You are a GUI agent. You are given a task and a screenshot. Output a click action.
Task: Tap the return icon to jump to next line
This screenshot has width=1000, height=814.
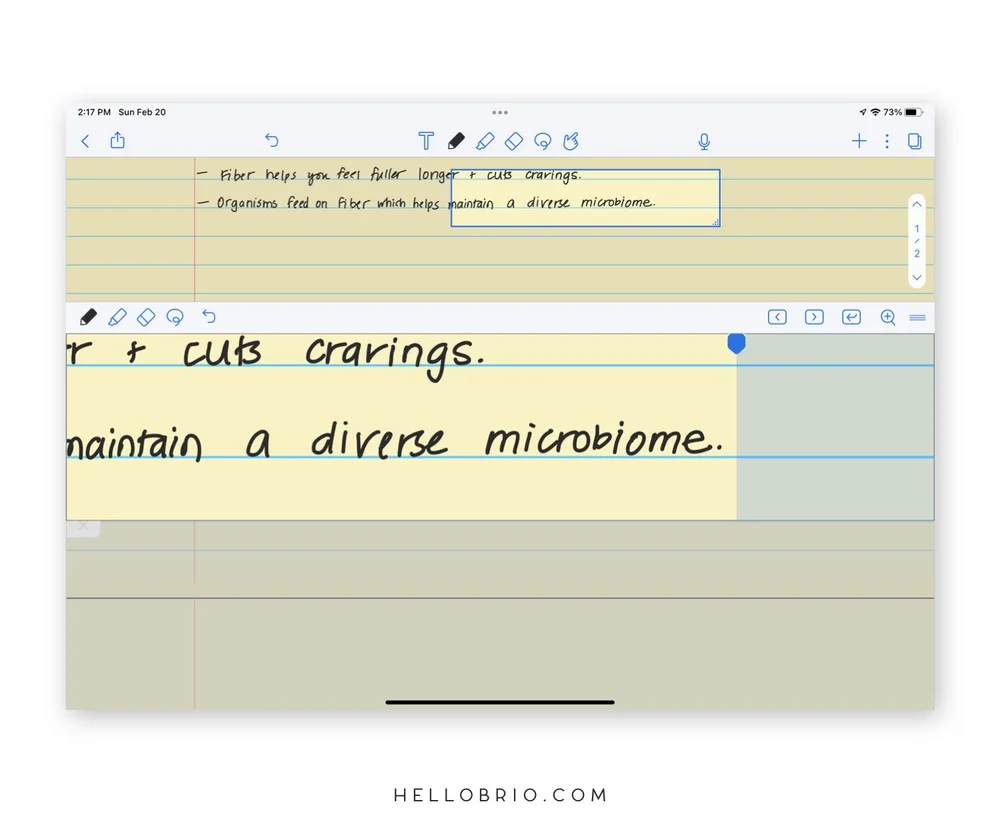(851, 317)
